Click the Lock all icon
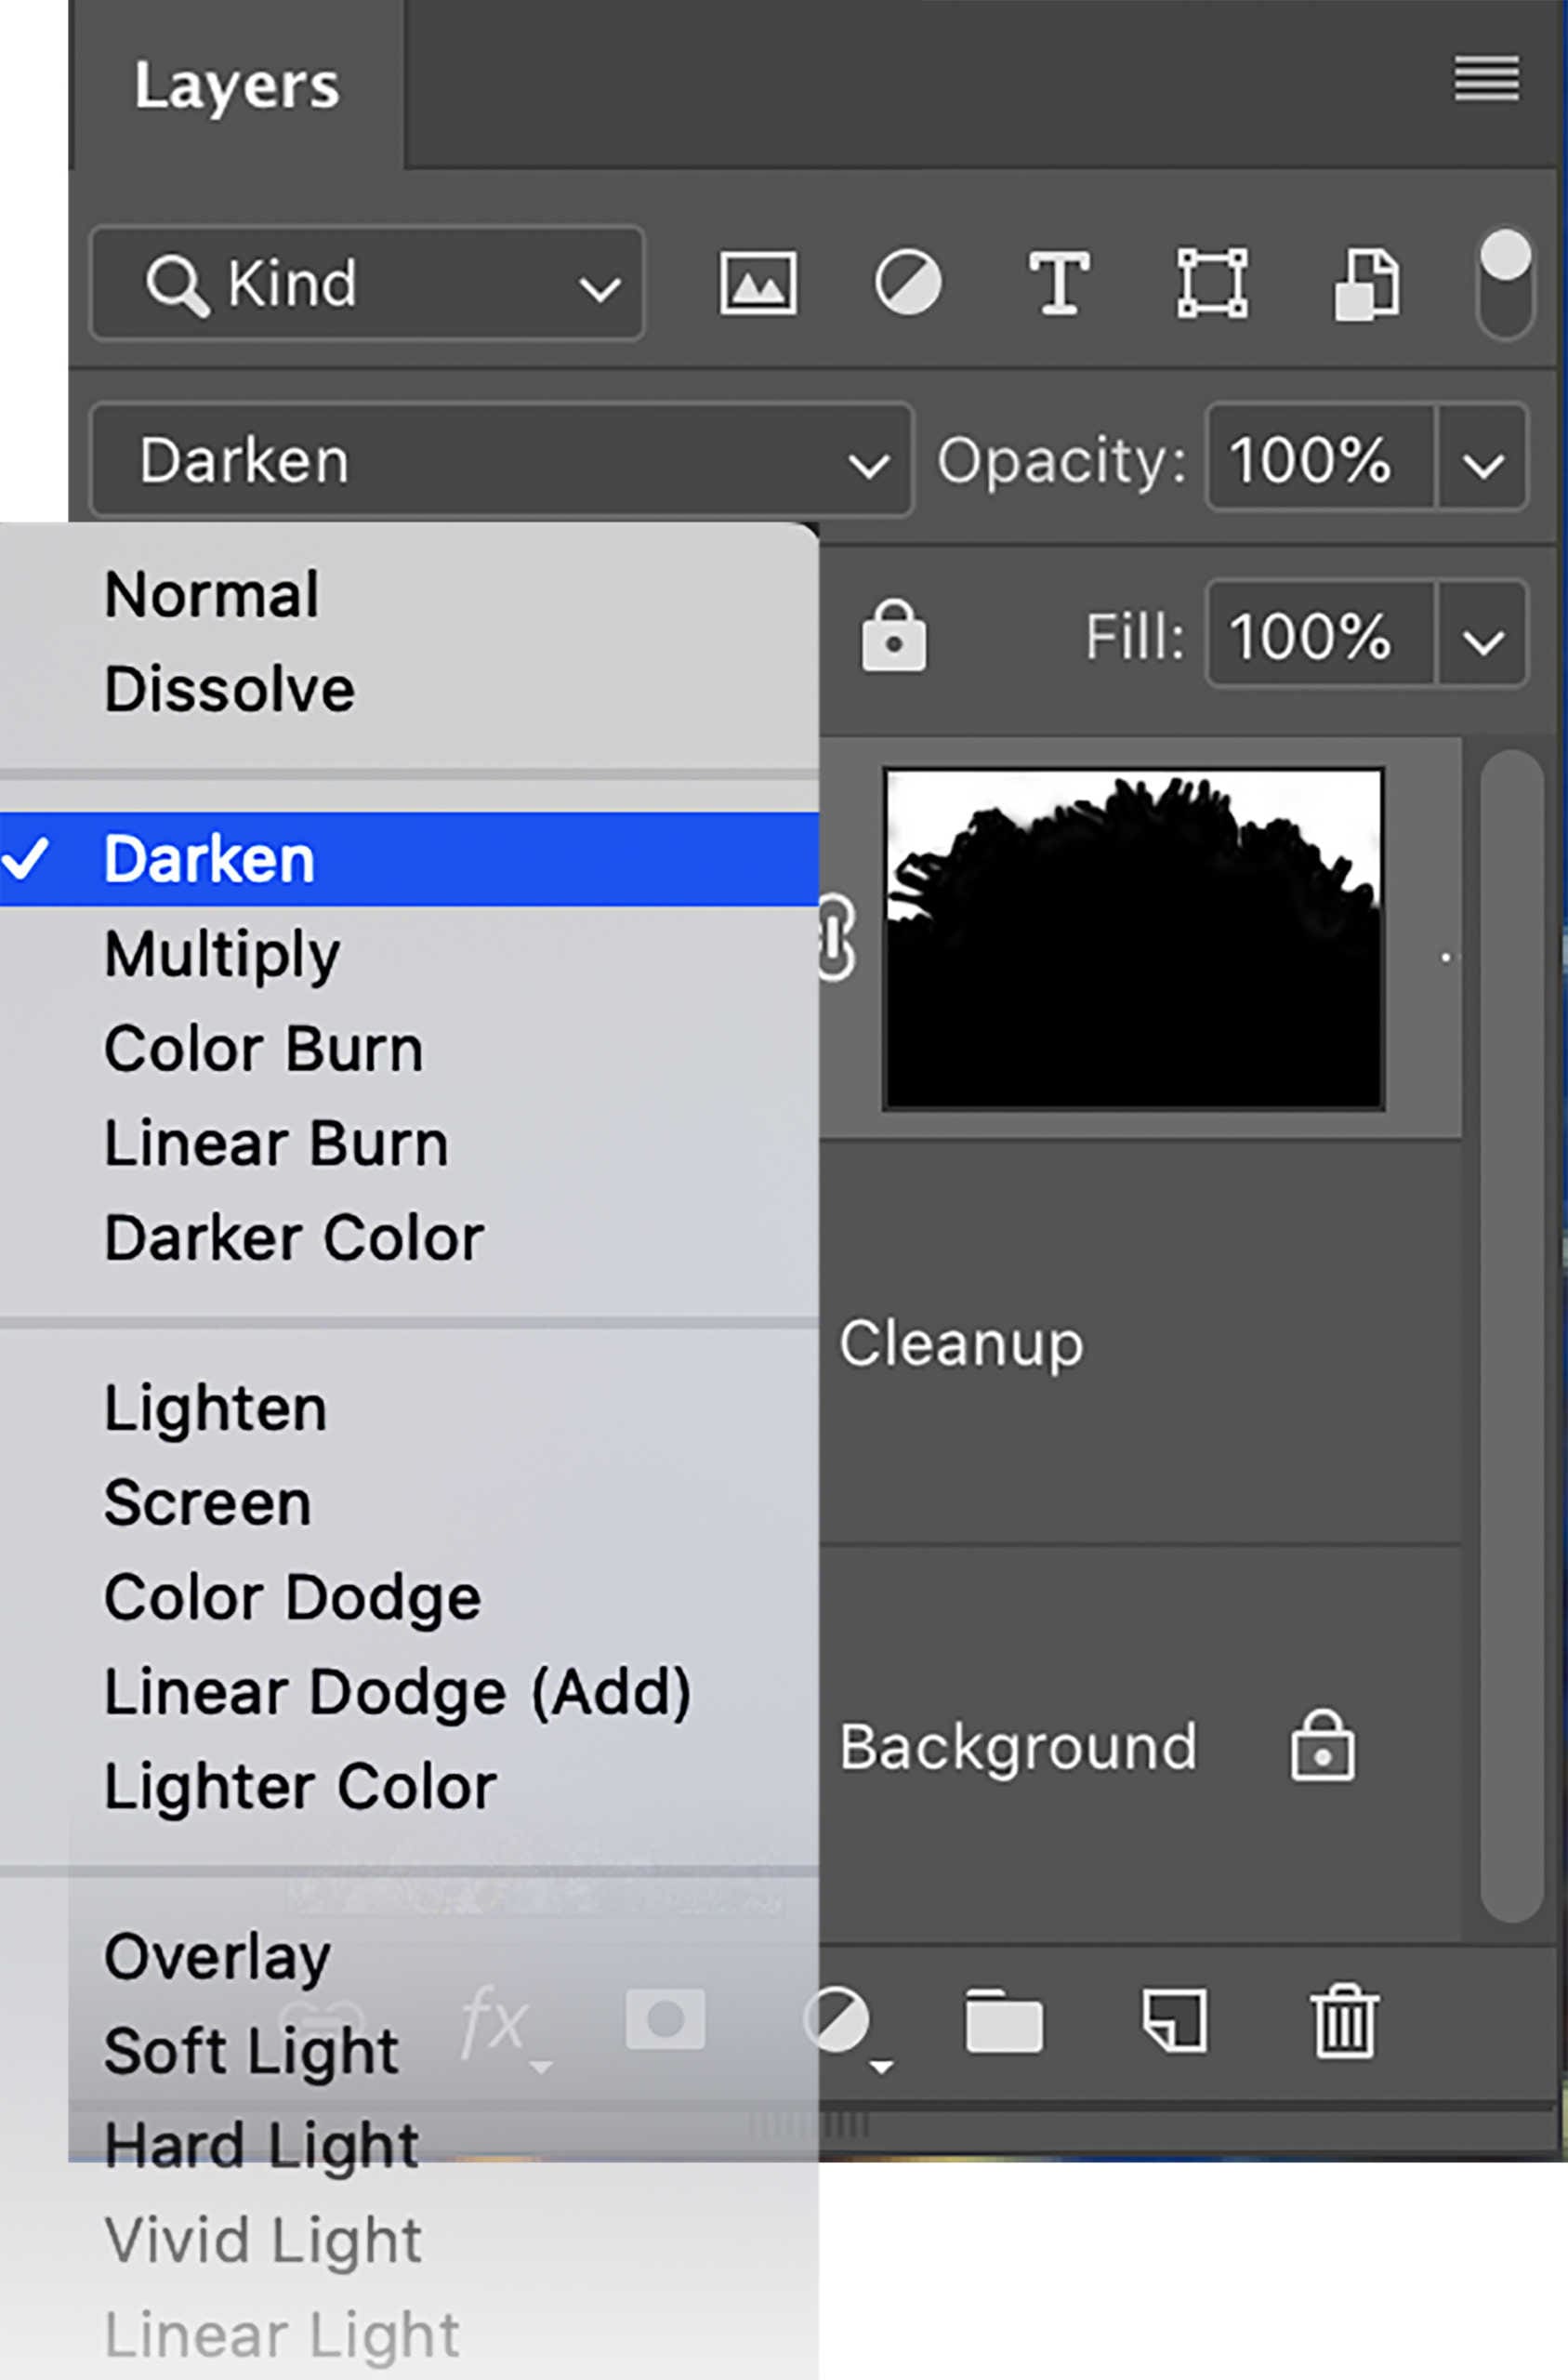1568x2380 pixels. 893,636
